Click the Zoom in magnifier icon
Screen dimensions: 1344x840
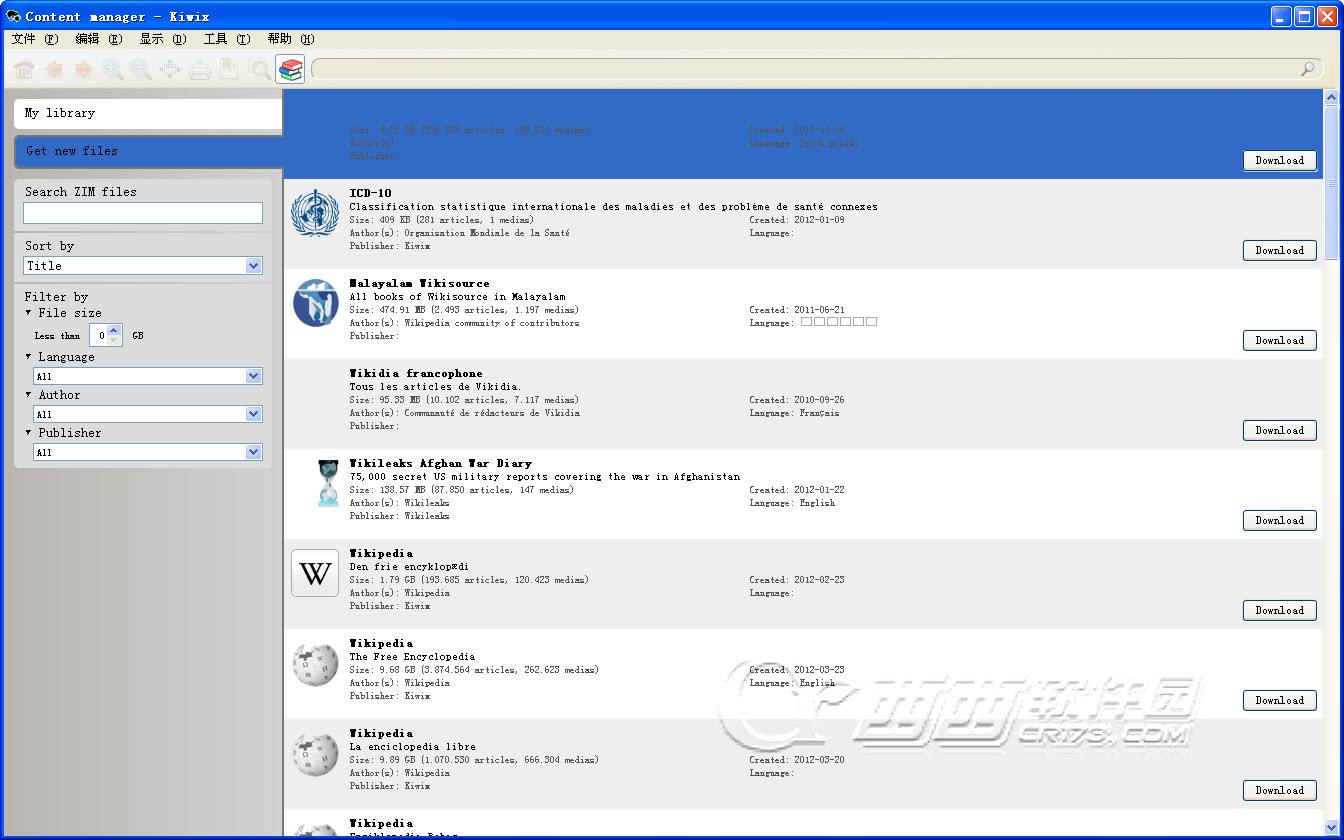click(x=112, y=69)
